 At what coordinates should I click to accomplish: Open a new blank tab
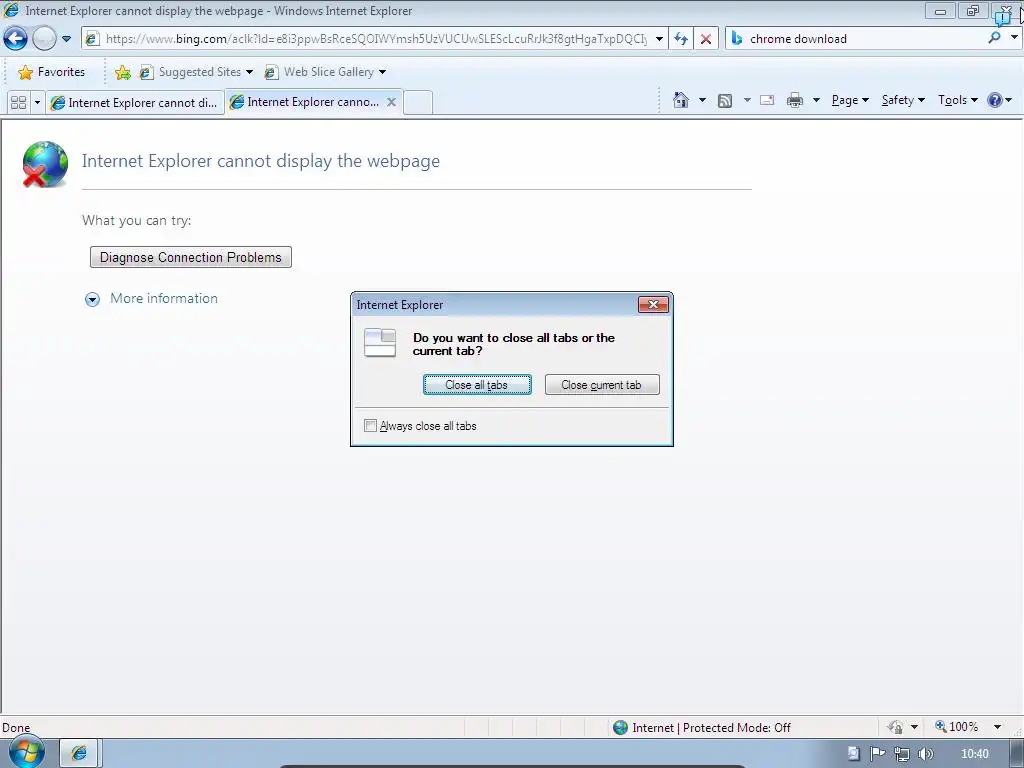(x=418, y=103)
